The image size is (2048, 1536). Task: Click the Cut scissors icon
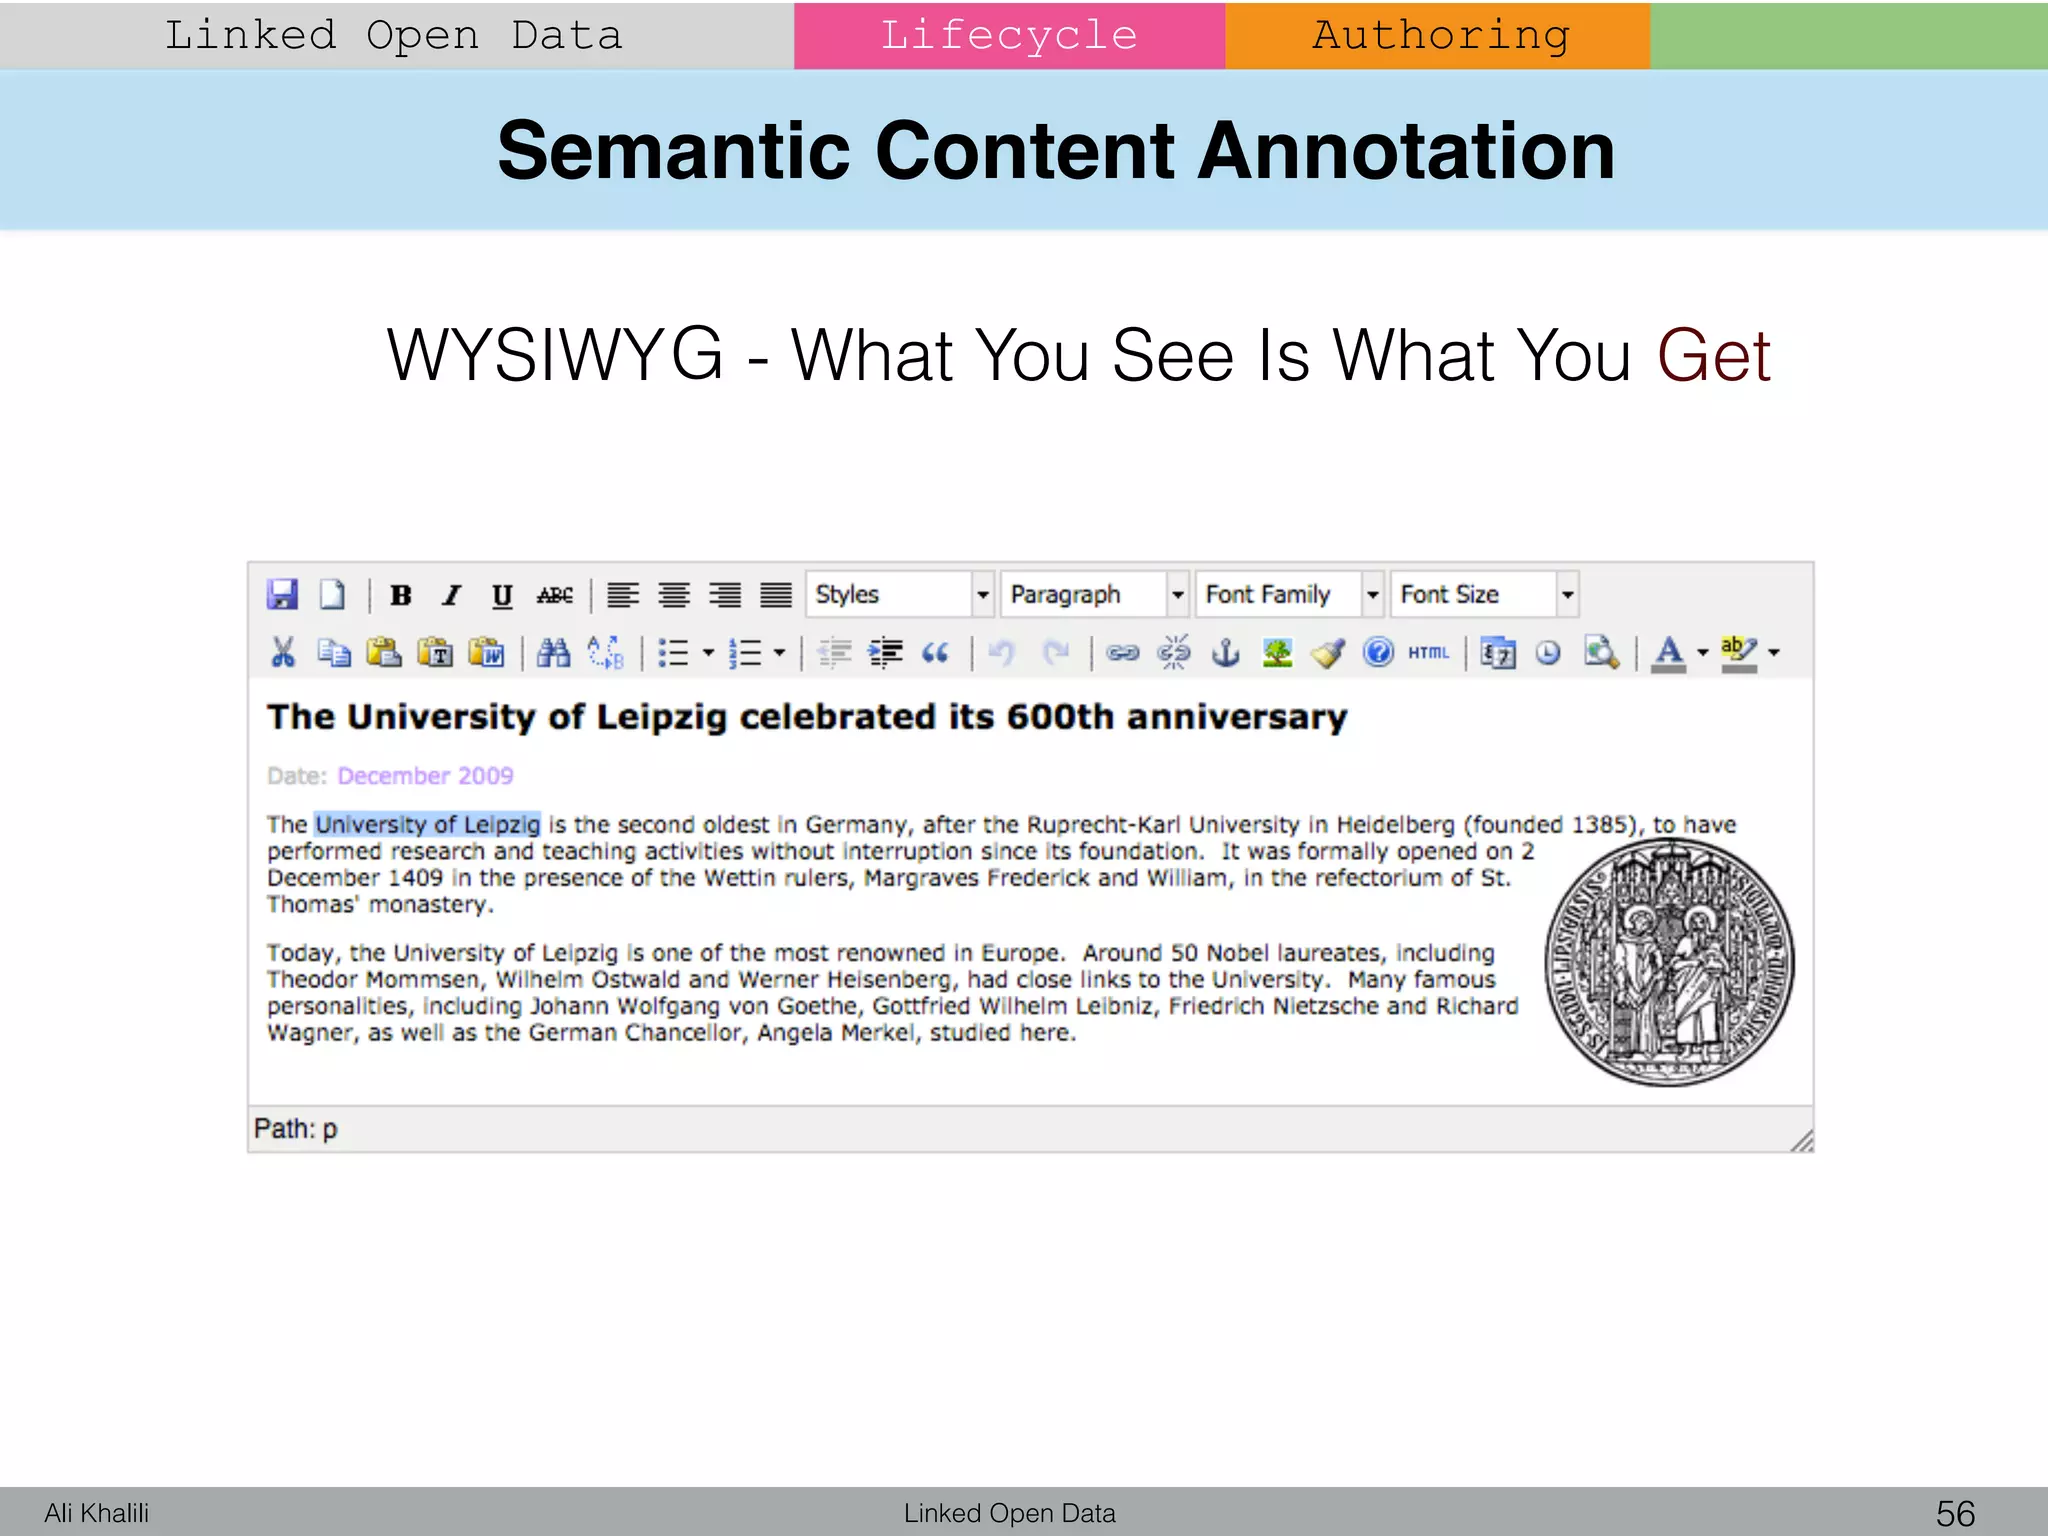click(x=283, y=653)
